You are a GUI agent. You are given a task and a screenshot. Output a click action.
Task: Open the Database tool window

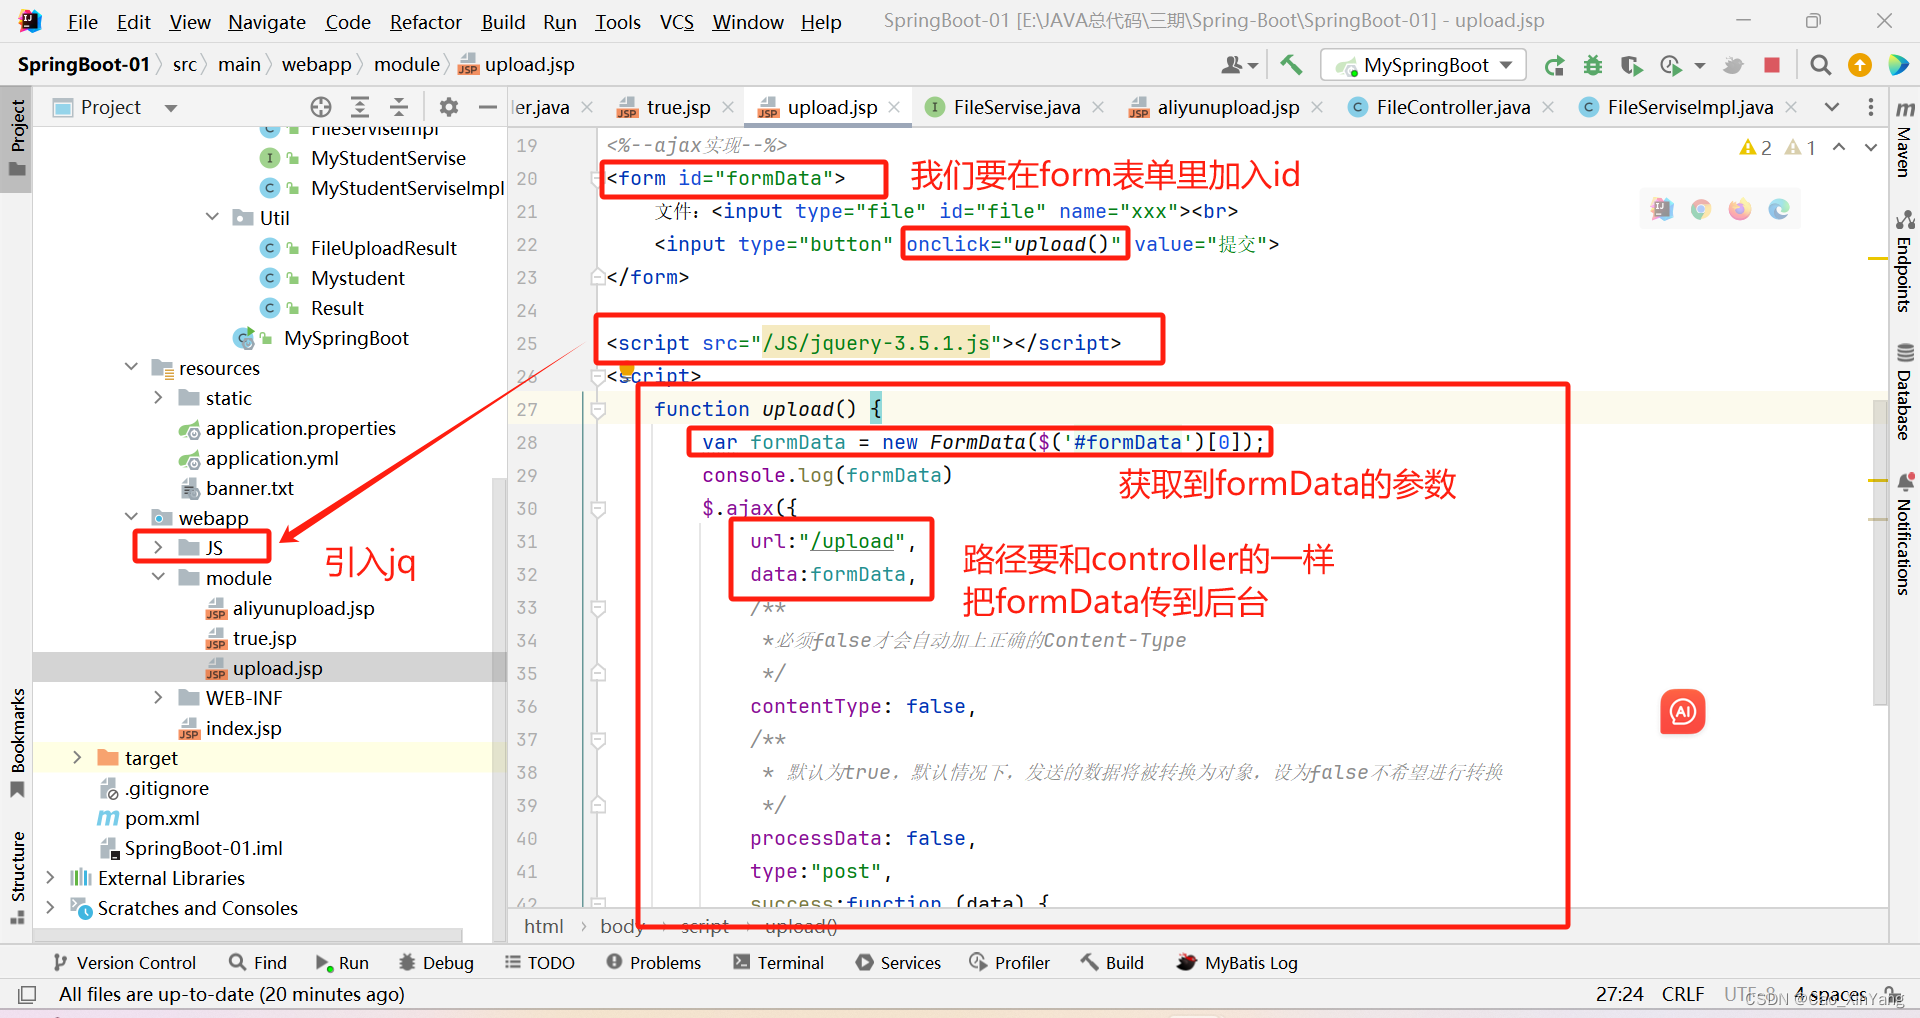[1905, 392]
